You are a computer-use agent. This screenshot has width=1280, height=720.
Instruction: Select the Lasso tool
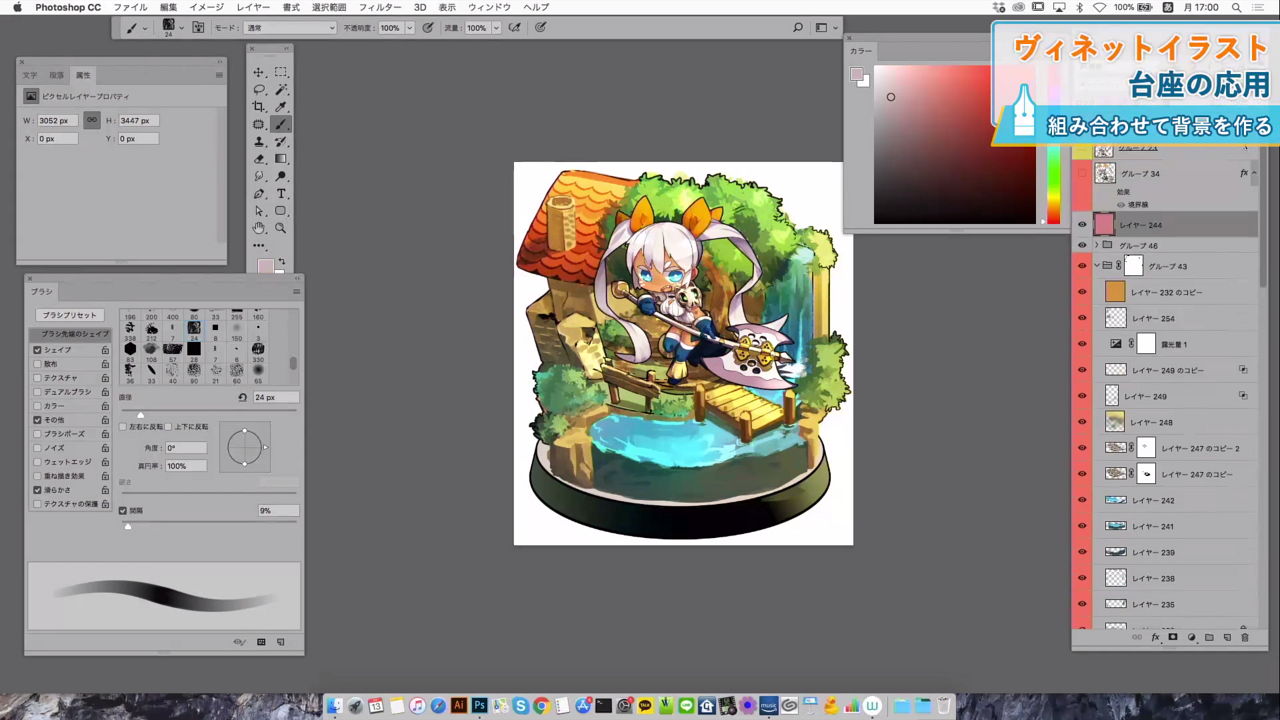[x=259, y=89]
